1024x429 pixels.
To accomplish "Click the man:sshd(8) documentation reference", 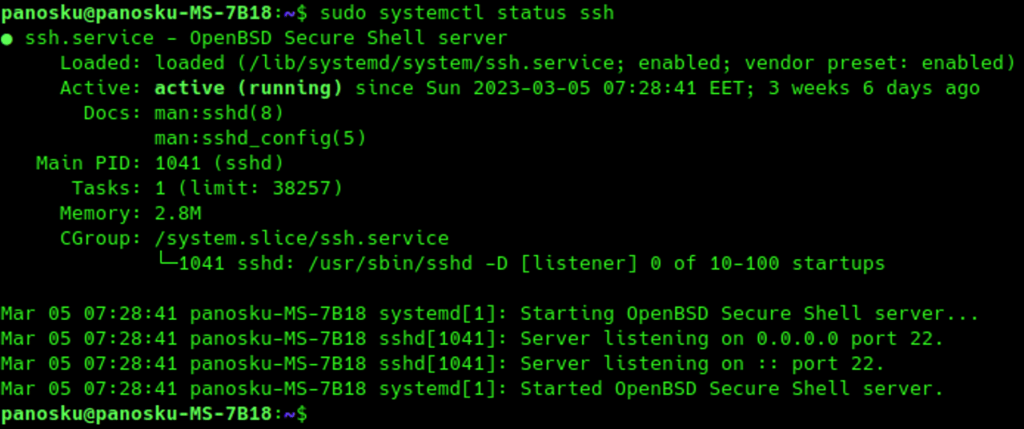I will coord(219,114).
